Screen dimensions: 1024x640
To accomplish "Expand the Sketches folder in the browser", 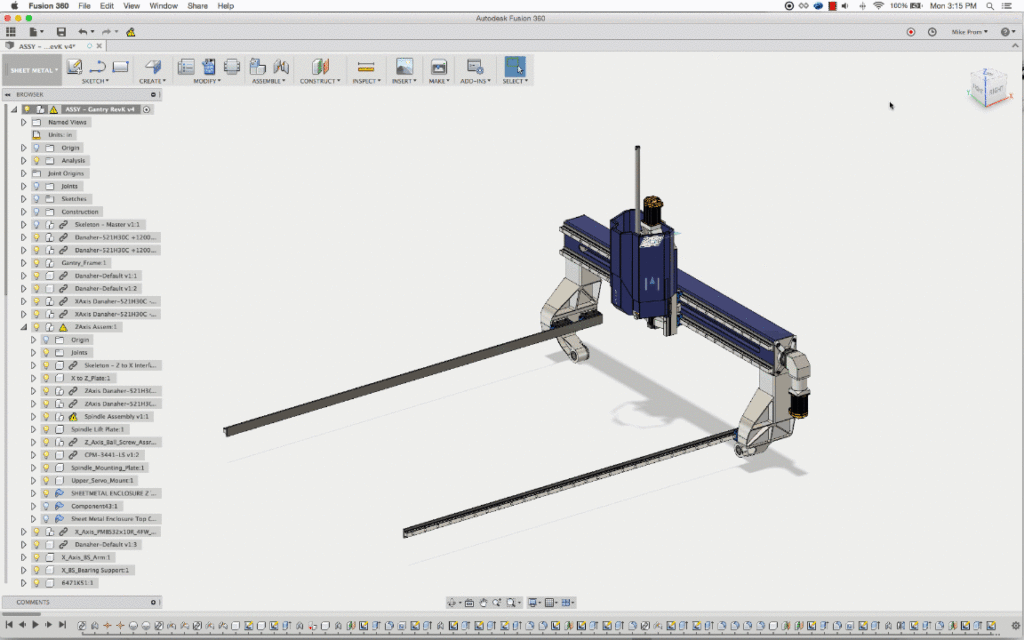I will pyautogui.click(x=22, y=198).
